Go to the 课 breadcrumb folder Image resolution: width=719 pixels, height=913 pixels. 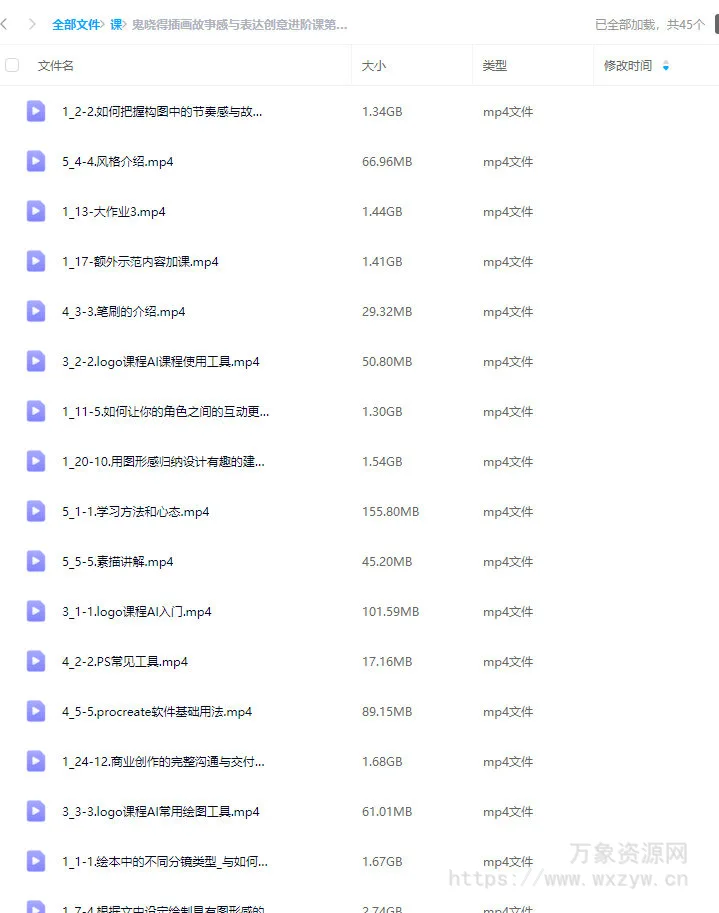[116, 24]
